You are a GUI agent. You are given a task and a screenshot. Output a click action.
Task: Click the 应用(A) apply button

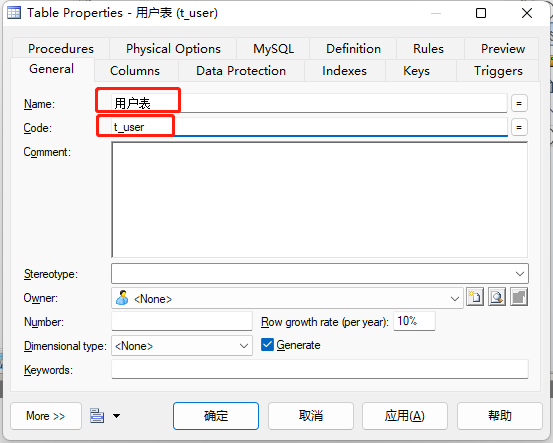405,416
